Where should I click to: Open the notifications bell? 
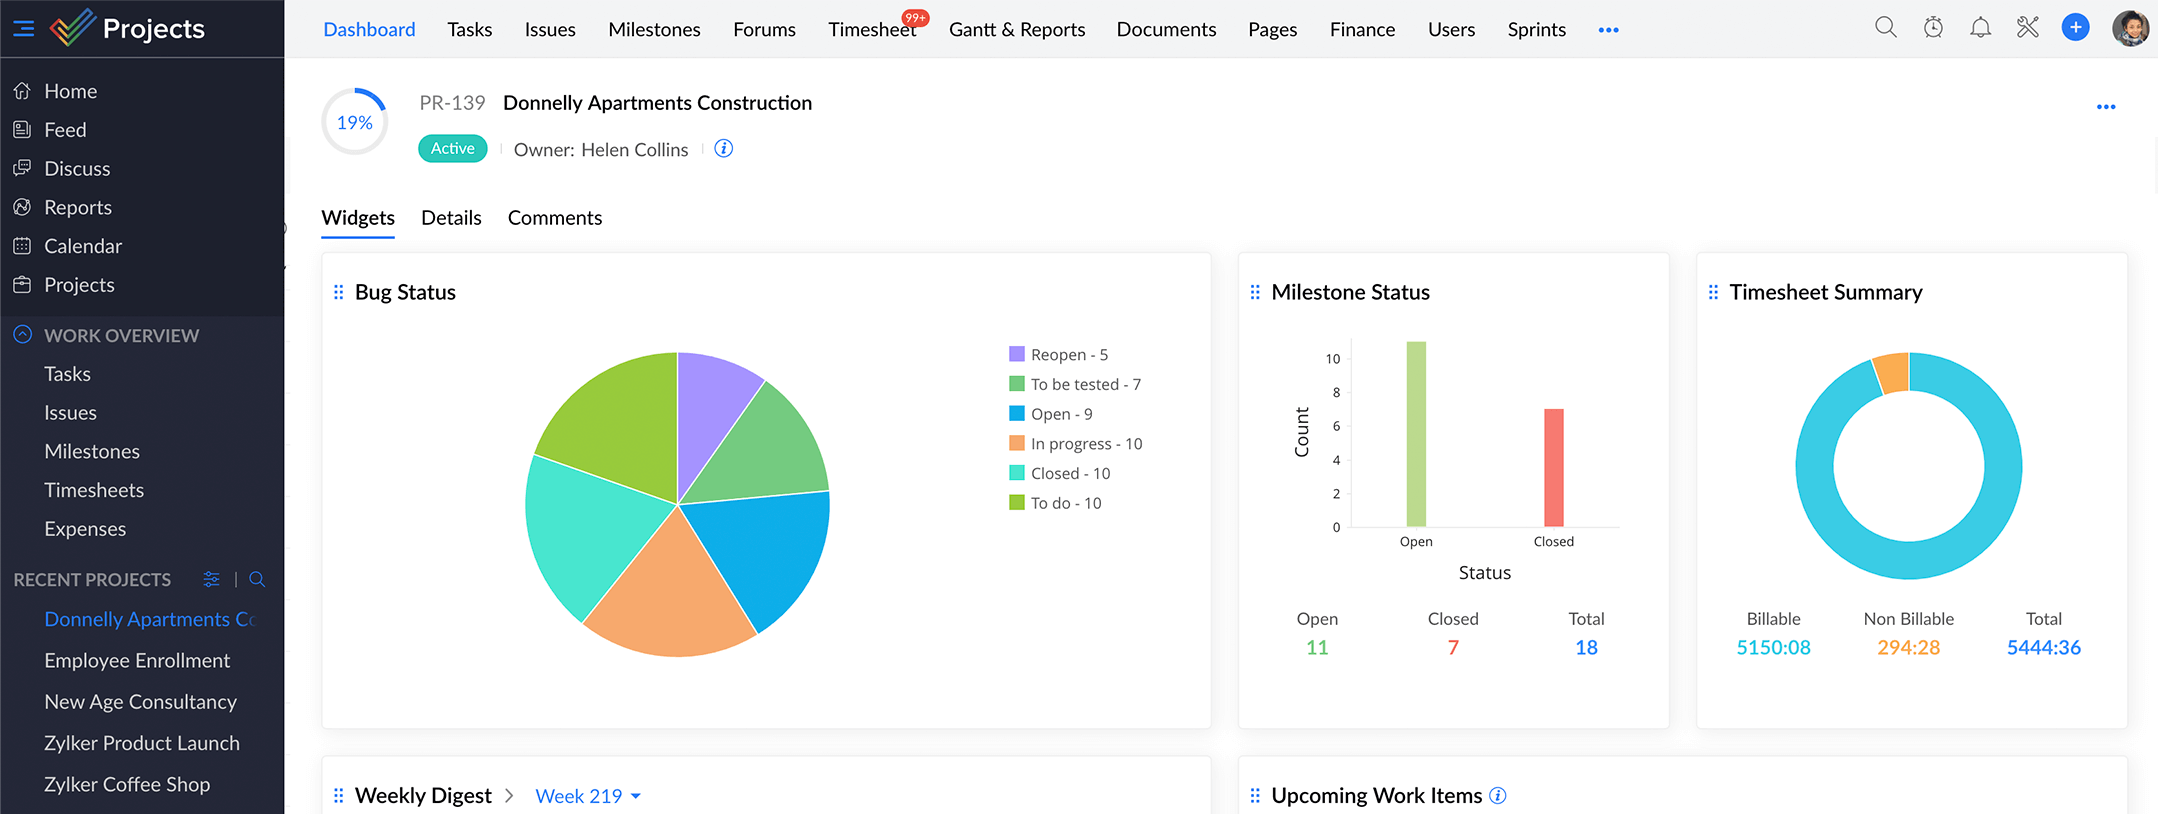pyautogui.click(x=1980, y=28)
